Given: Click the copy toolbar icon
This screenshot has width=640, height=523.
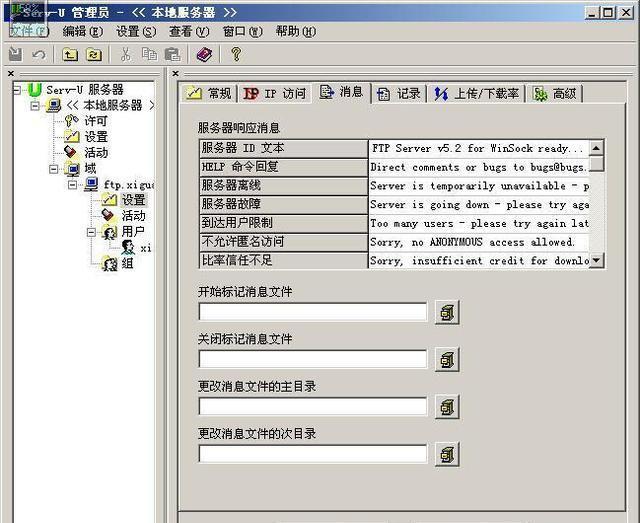Looking at the screenshot, I should pyautogui.click(x=149, y=54).
